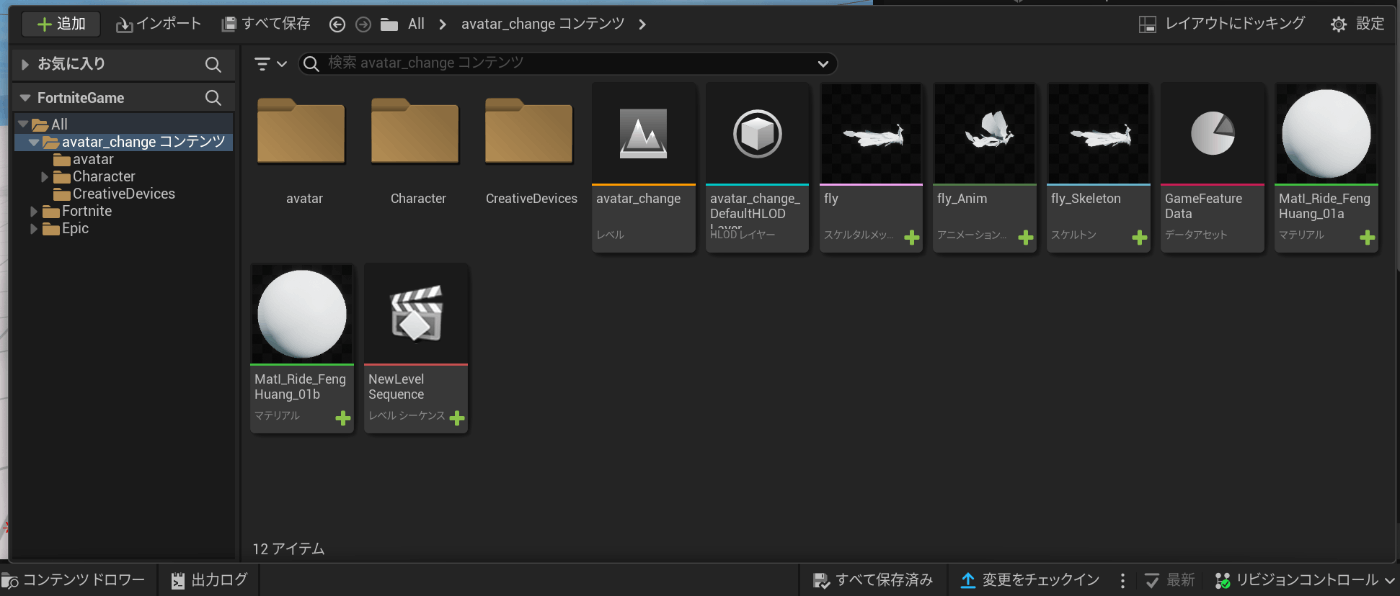This screenshot has height=596, width=1400.
Task: Click green plus on fly asset
Action: point(912,238)
